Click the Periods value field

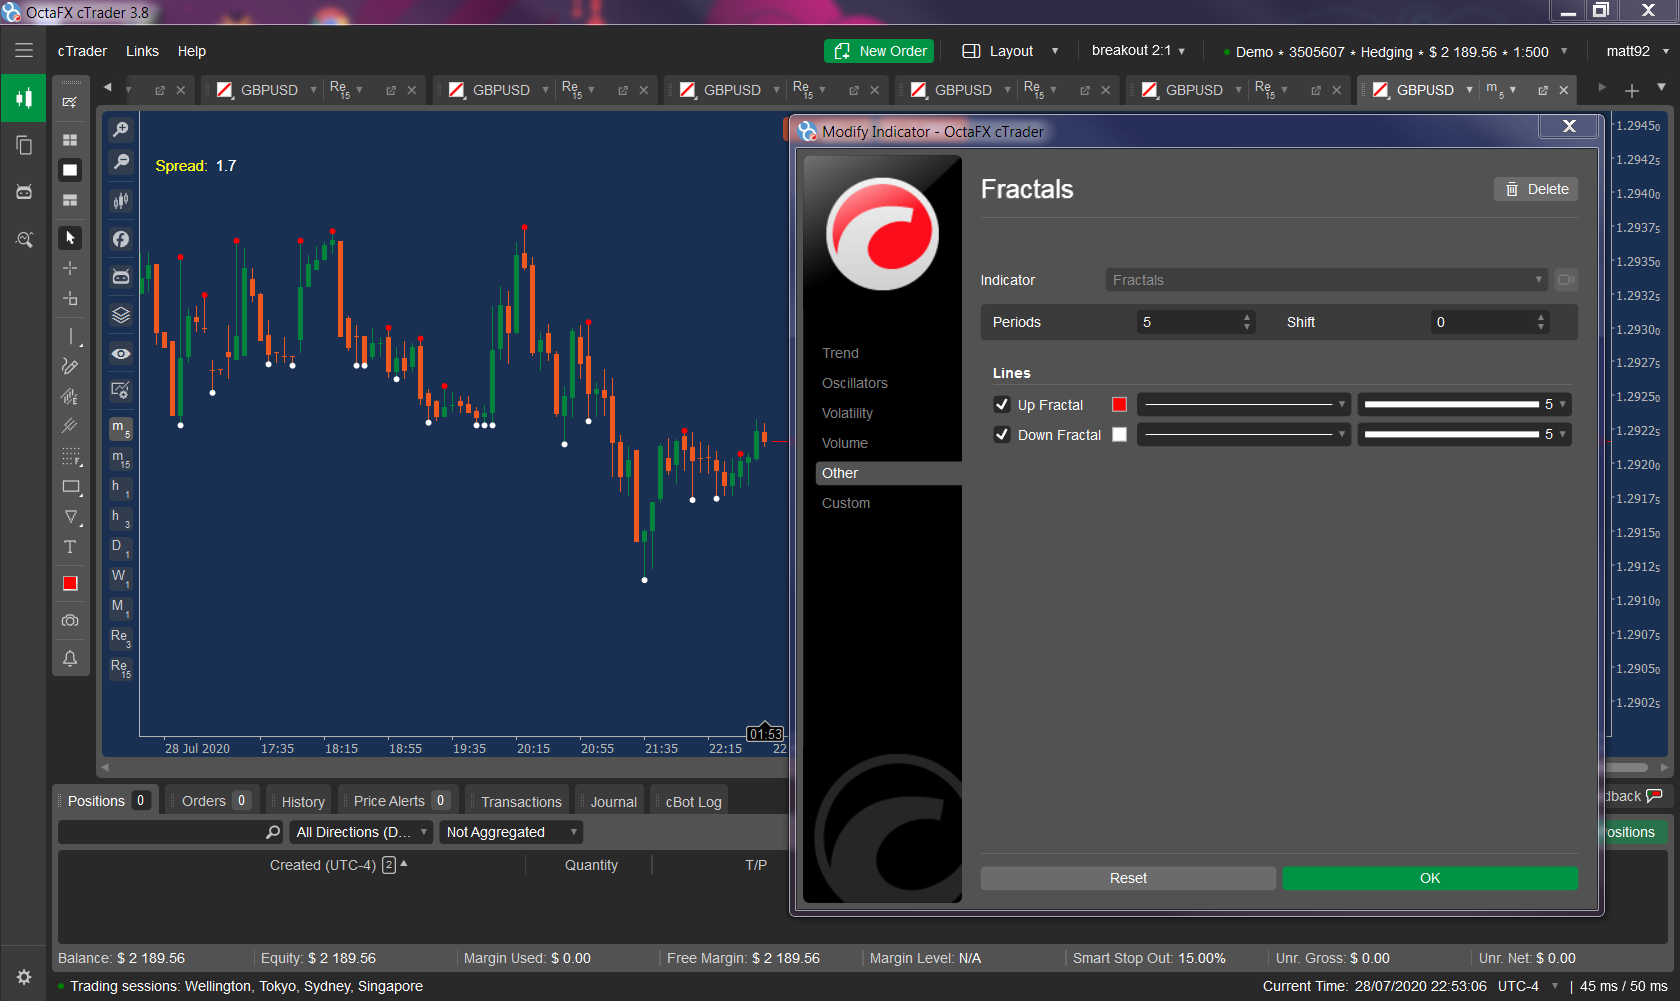click(x=1196, y=322)
